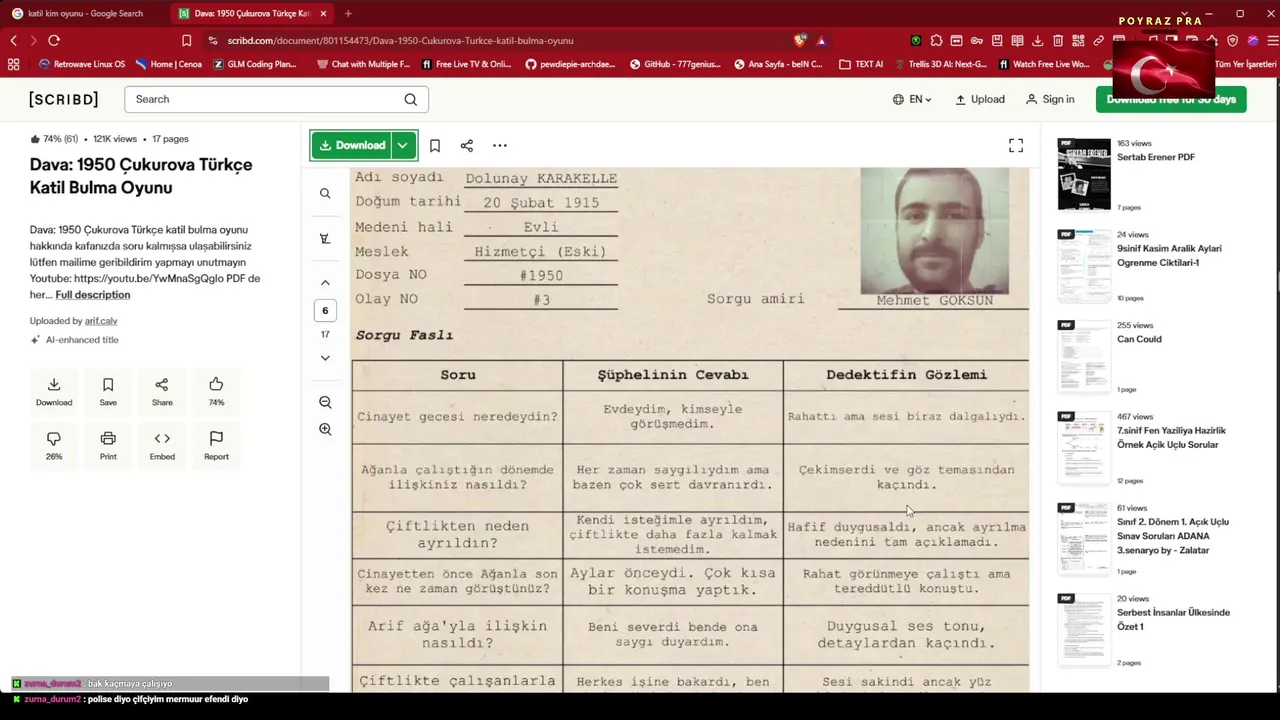Image resolution: width=1280 pixels, height=720 pixels.
Task: Open the browser extensions puzzle icon
Action: pos(936,40)
